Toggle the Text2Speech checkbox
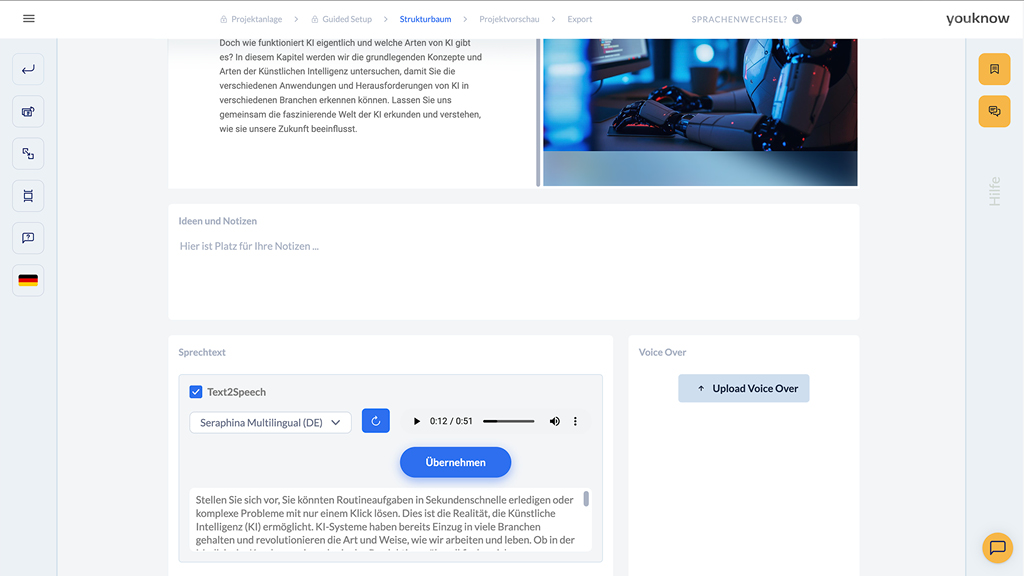 coord(193,392)
